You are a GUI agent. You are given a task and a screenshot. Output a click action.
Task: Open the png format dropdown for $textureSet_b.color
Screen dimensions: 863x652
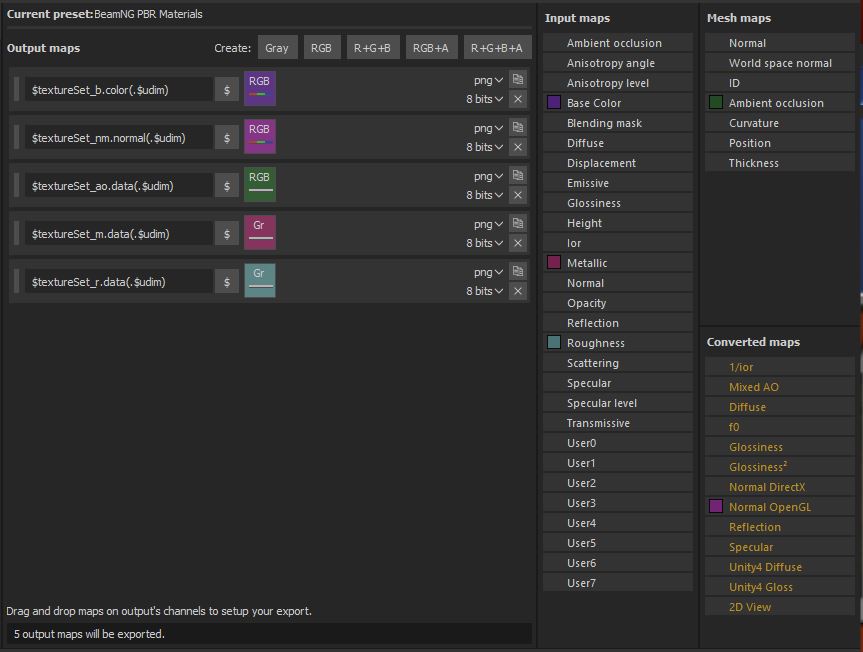point(488,80)
